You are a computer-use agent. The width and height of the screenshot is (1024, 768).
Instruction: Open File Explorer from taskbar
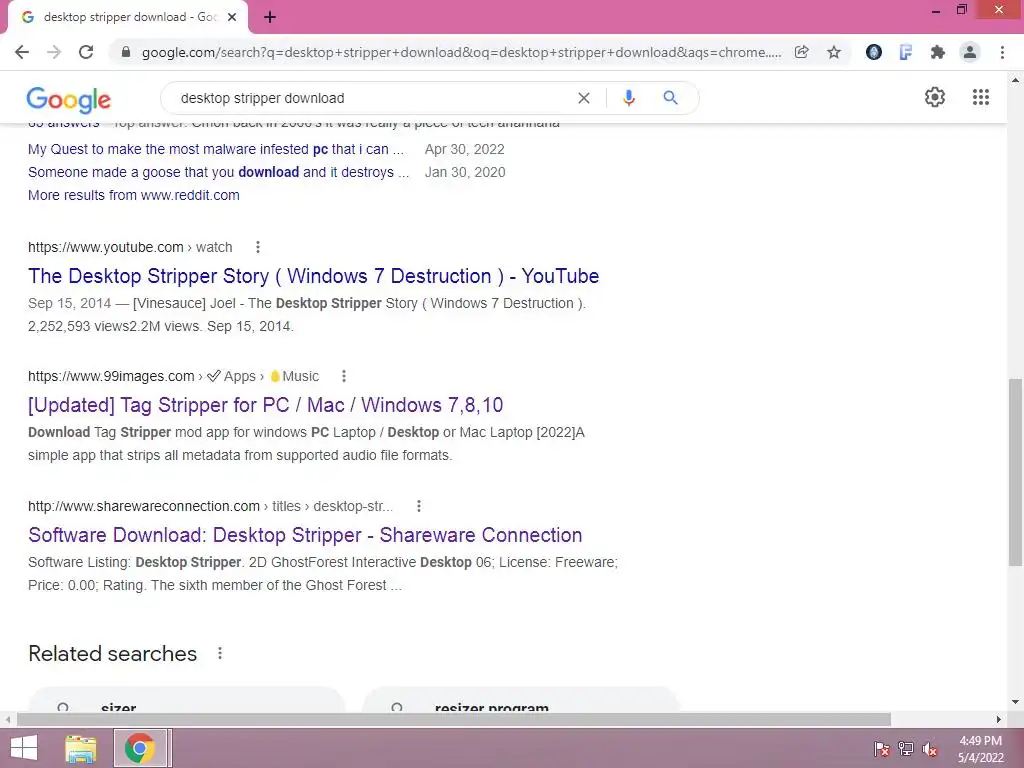click(x=81, y=748)
